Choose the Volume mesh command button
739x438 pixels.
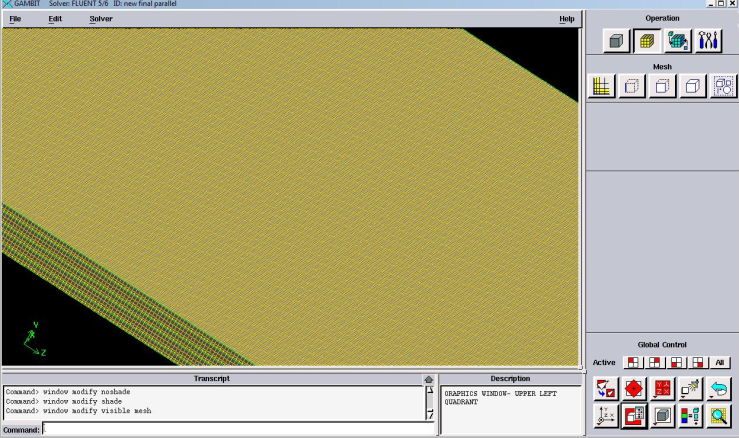[x=692, y=87]
